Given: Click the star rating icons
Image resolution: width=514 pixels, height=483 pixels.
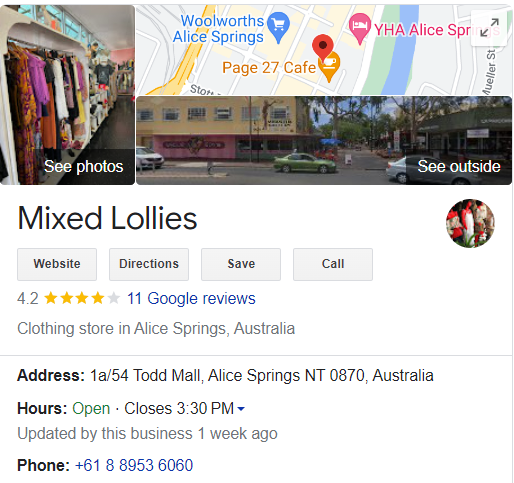Looking at the screenshot, I should [82, 298].
